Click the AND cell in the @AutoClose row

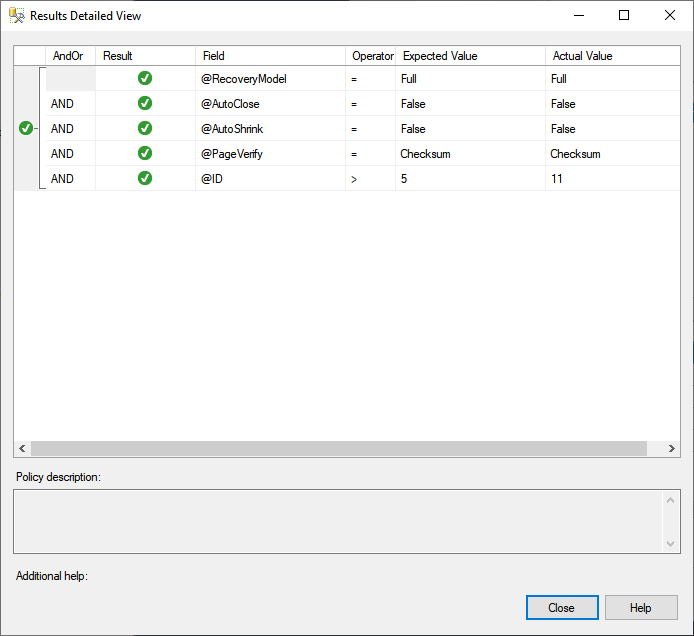tap(70, 104)
